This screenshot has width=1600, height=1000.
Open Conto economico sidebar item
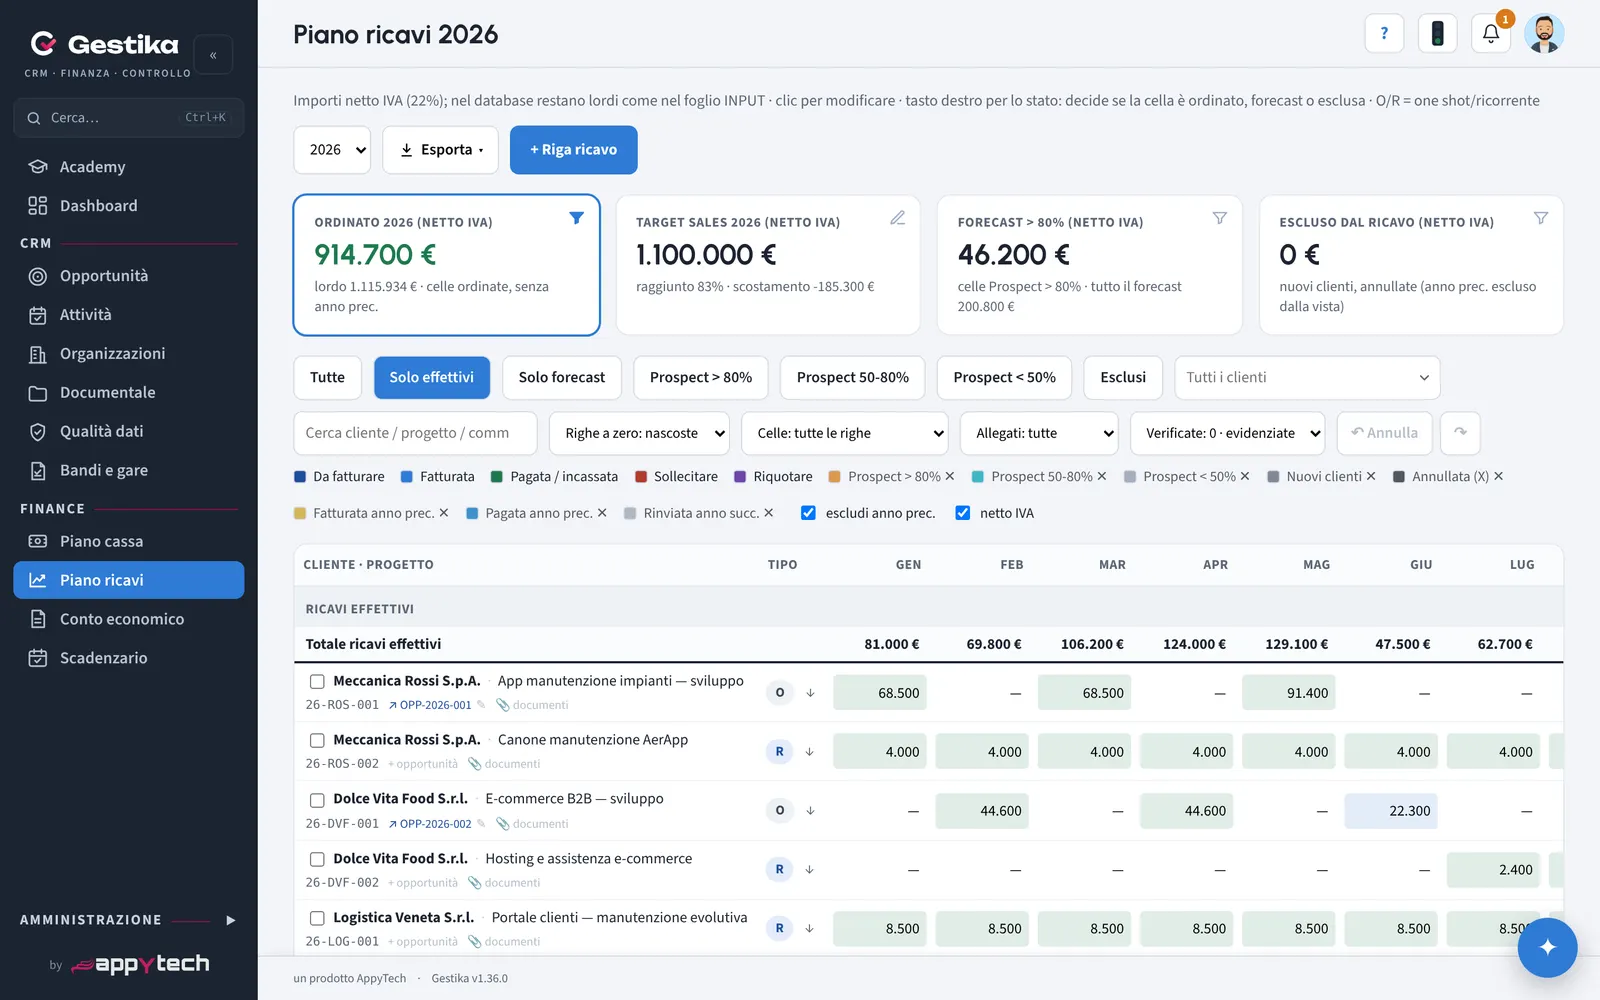(129, 619)
